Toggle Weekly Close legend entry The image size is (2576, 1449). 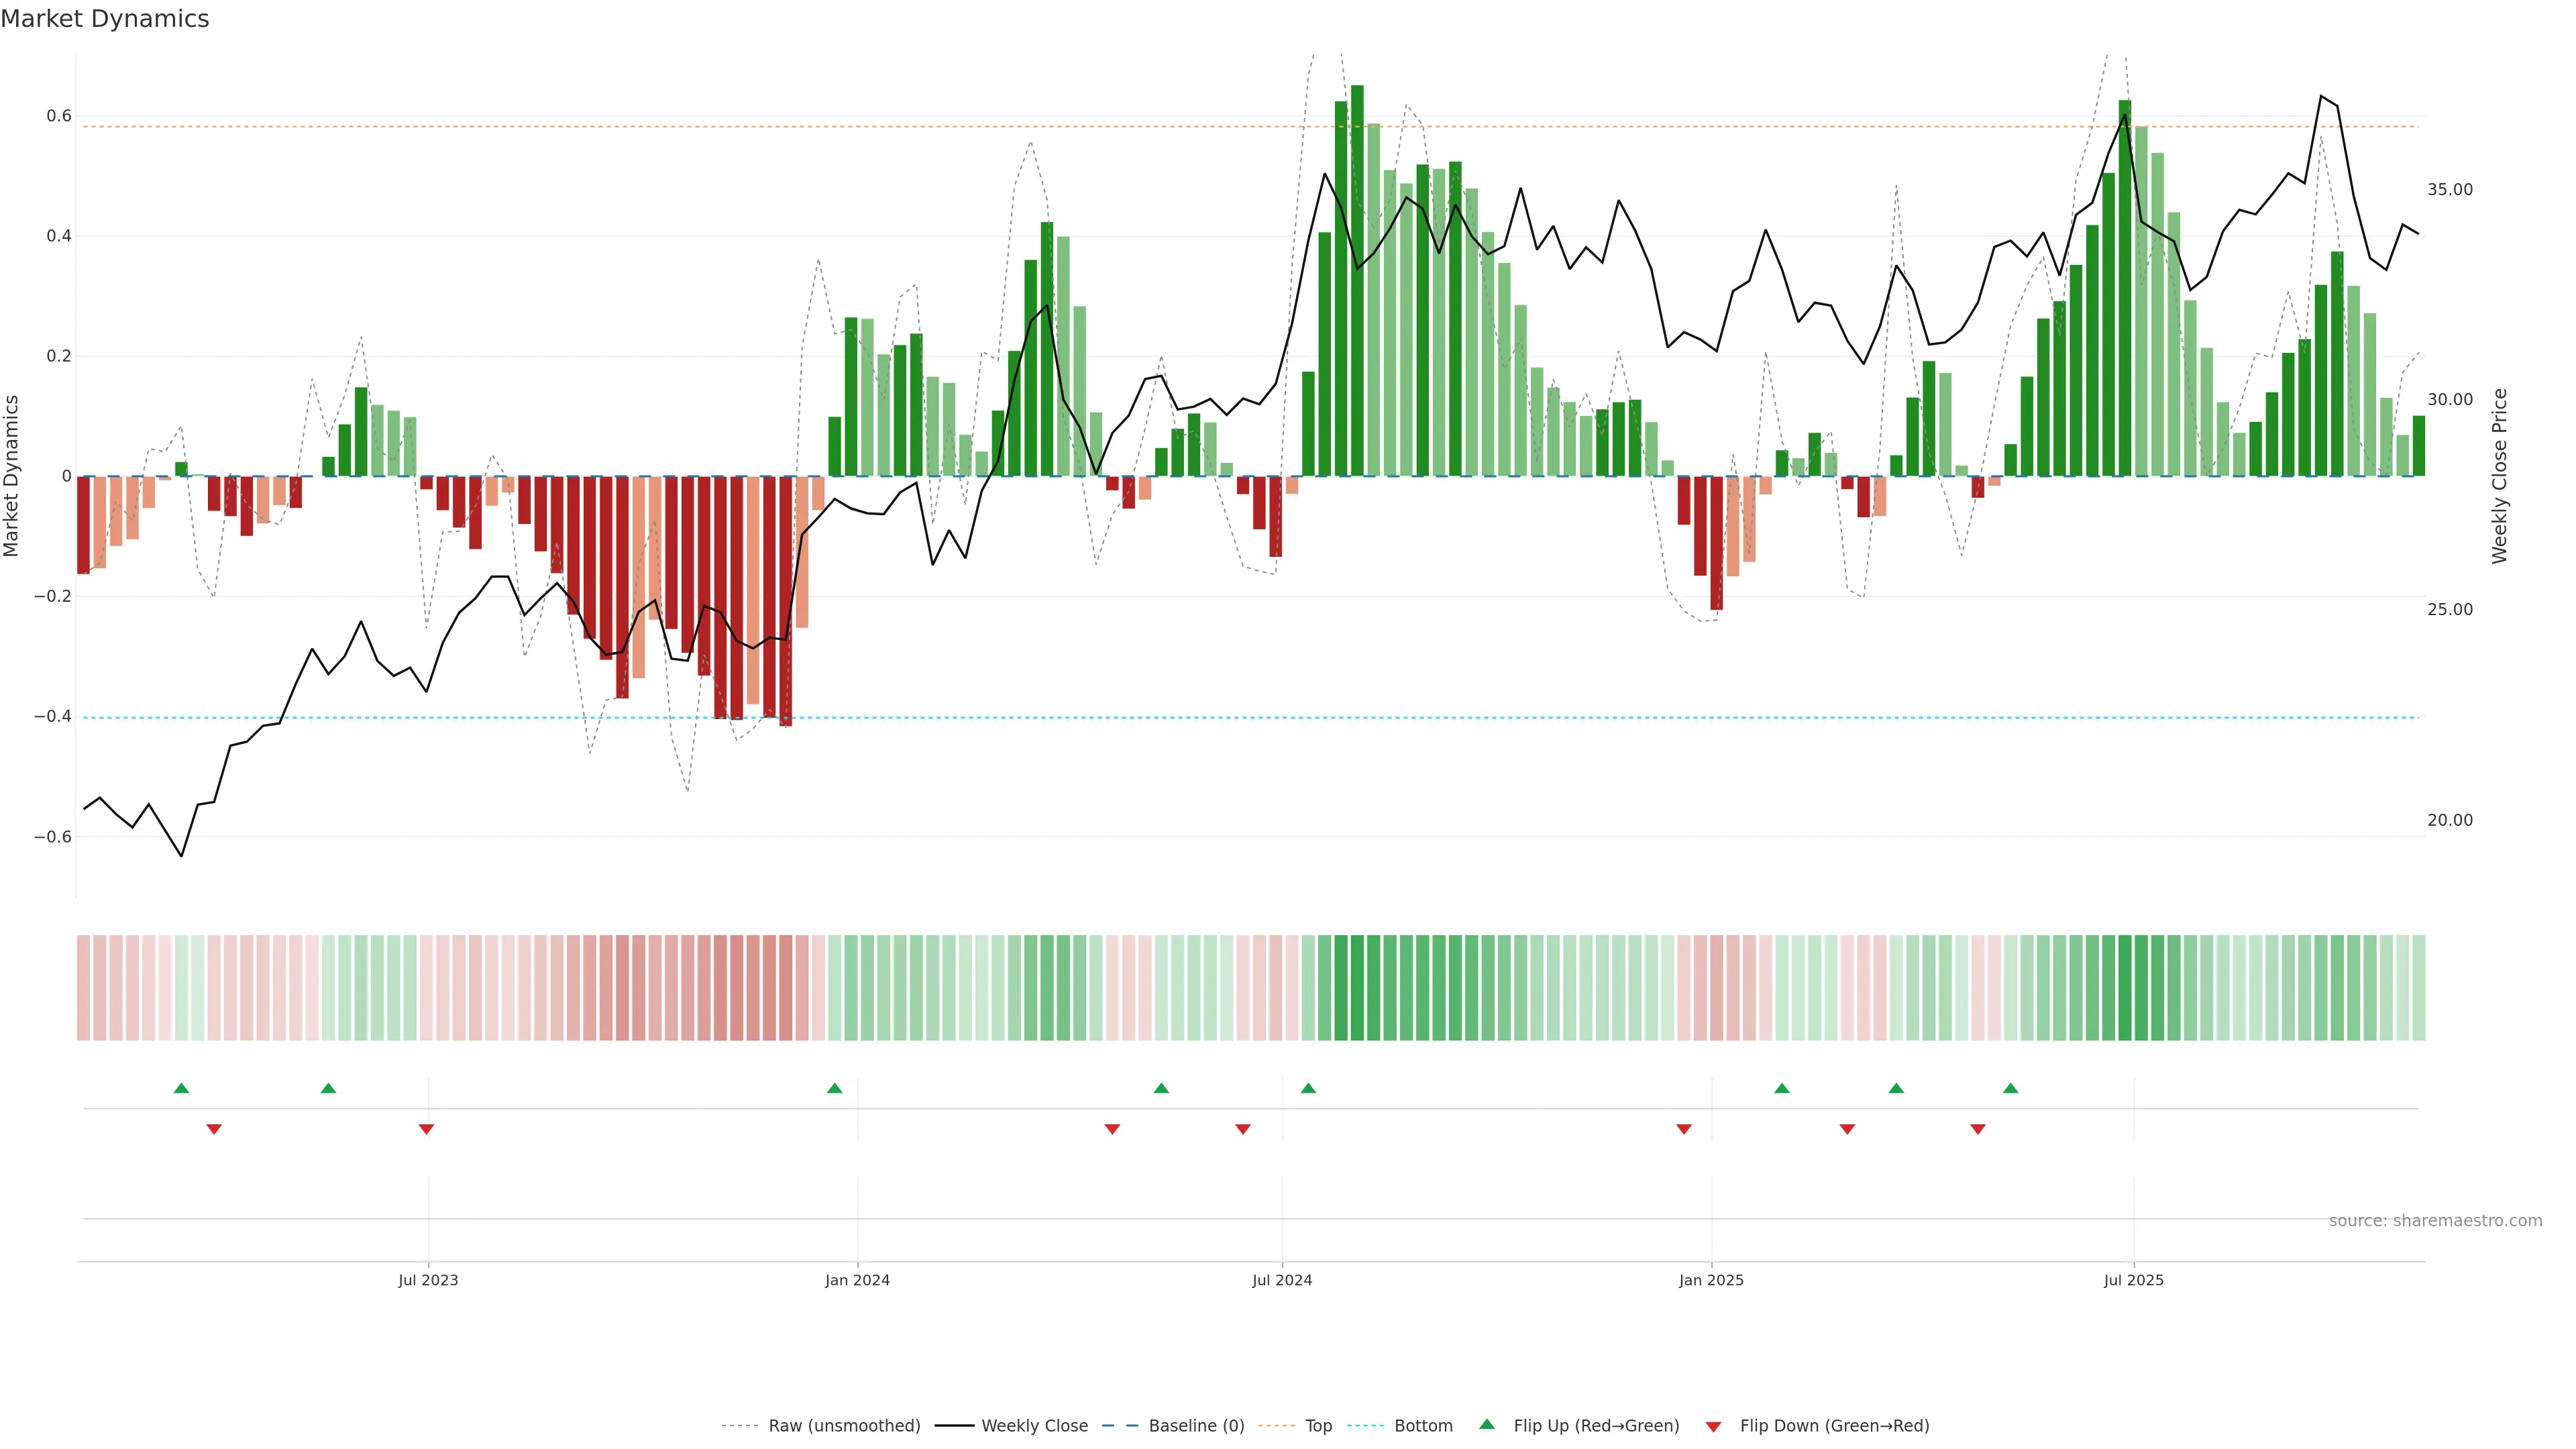[1034, 1426]
